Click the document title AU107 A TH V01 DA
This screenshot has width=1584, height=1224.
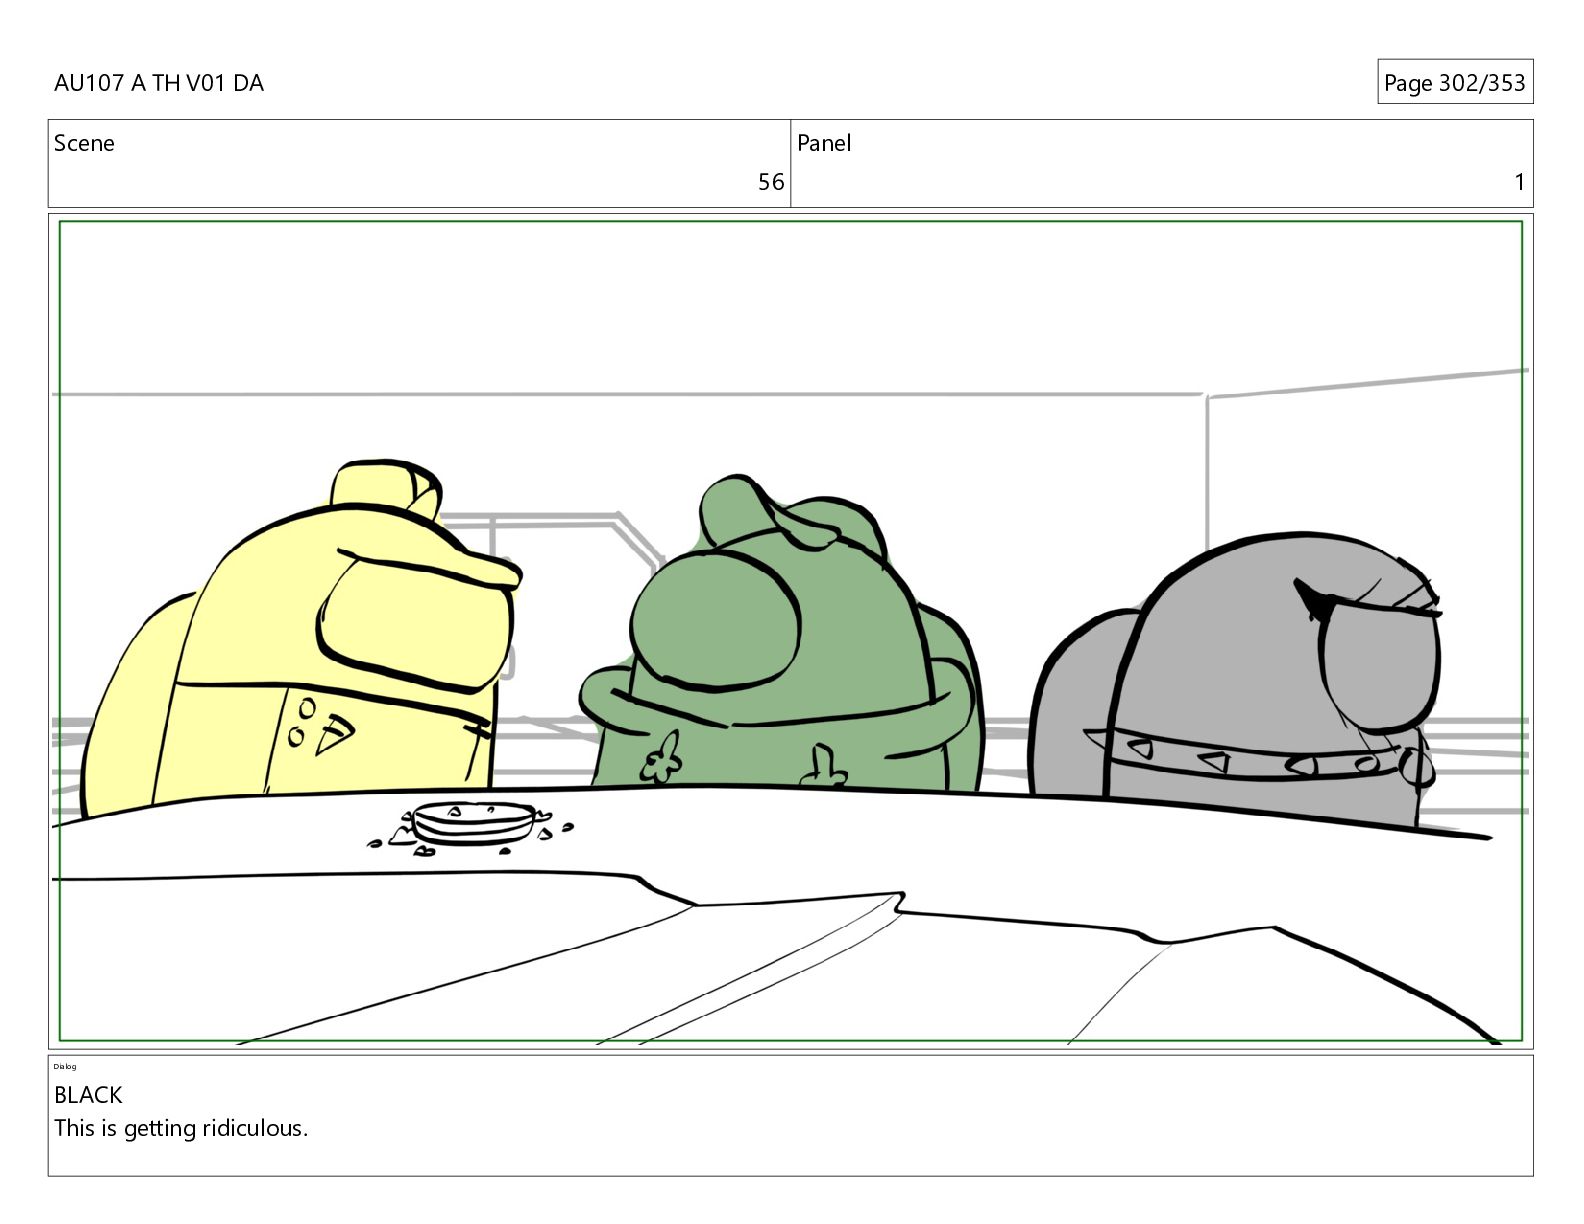[159, 83]
